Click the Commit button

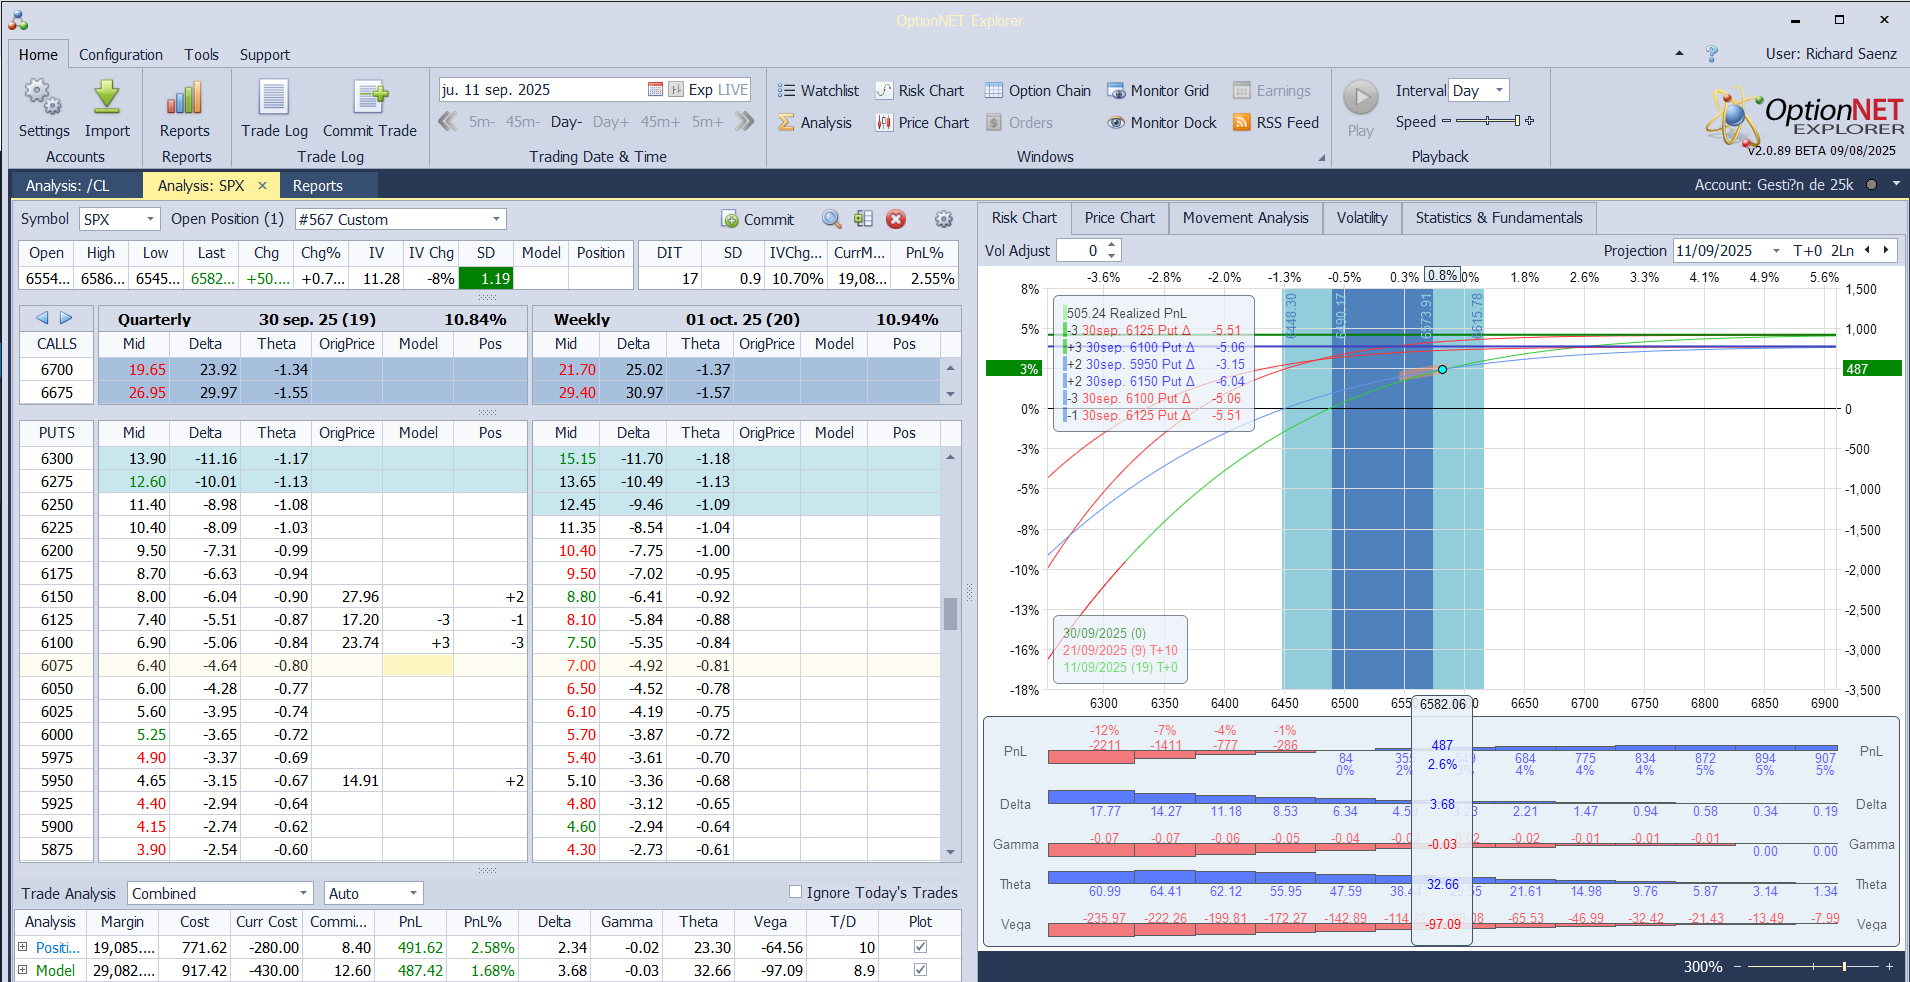(x=757, y=219)
